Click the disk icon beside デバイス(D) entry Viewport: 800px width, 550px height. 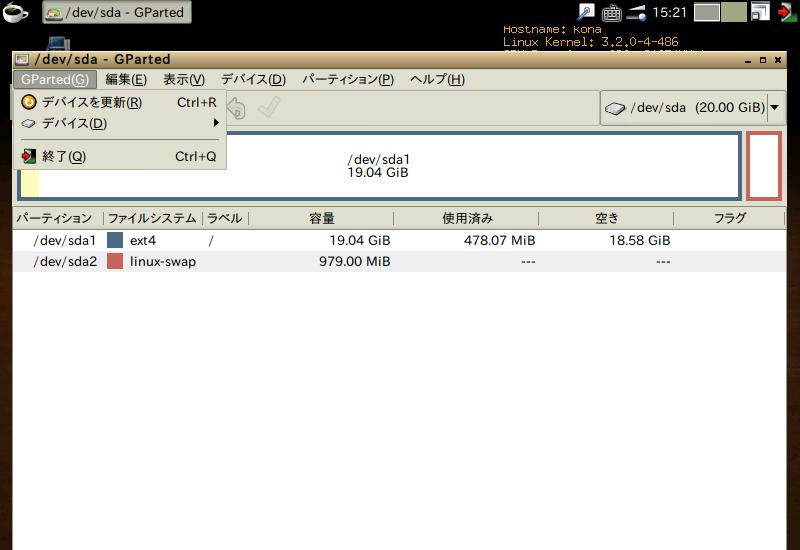pos(29,123)
